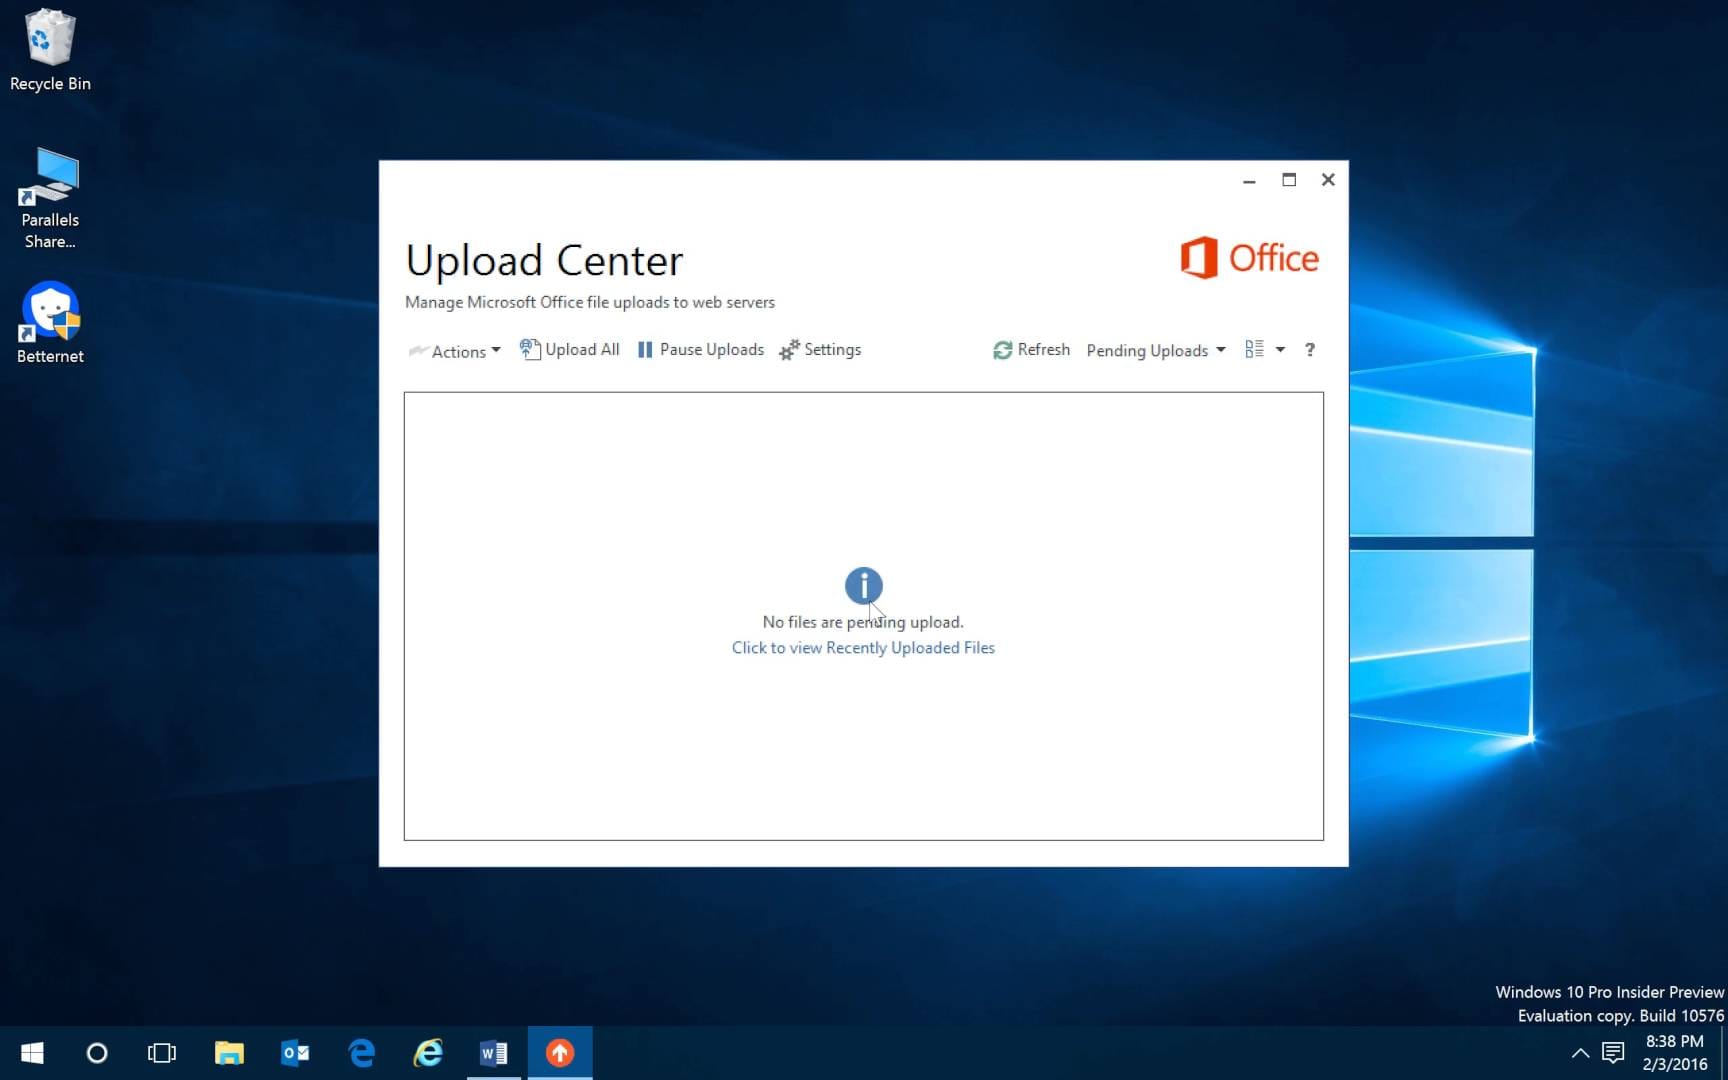1728x1080 pixels.
Task: Show hidden system tray icons
Action: (x=1580, y=1053)
